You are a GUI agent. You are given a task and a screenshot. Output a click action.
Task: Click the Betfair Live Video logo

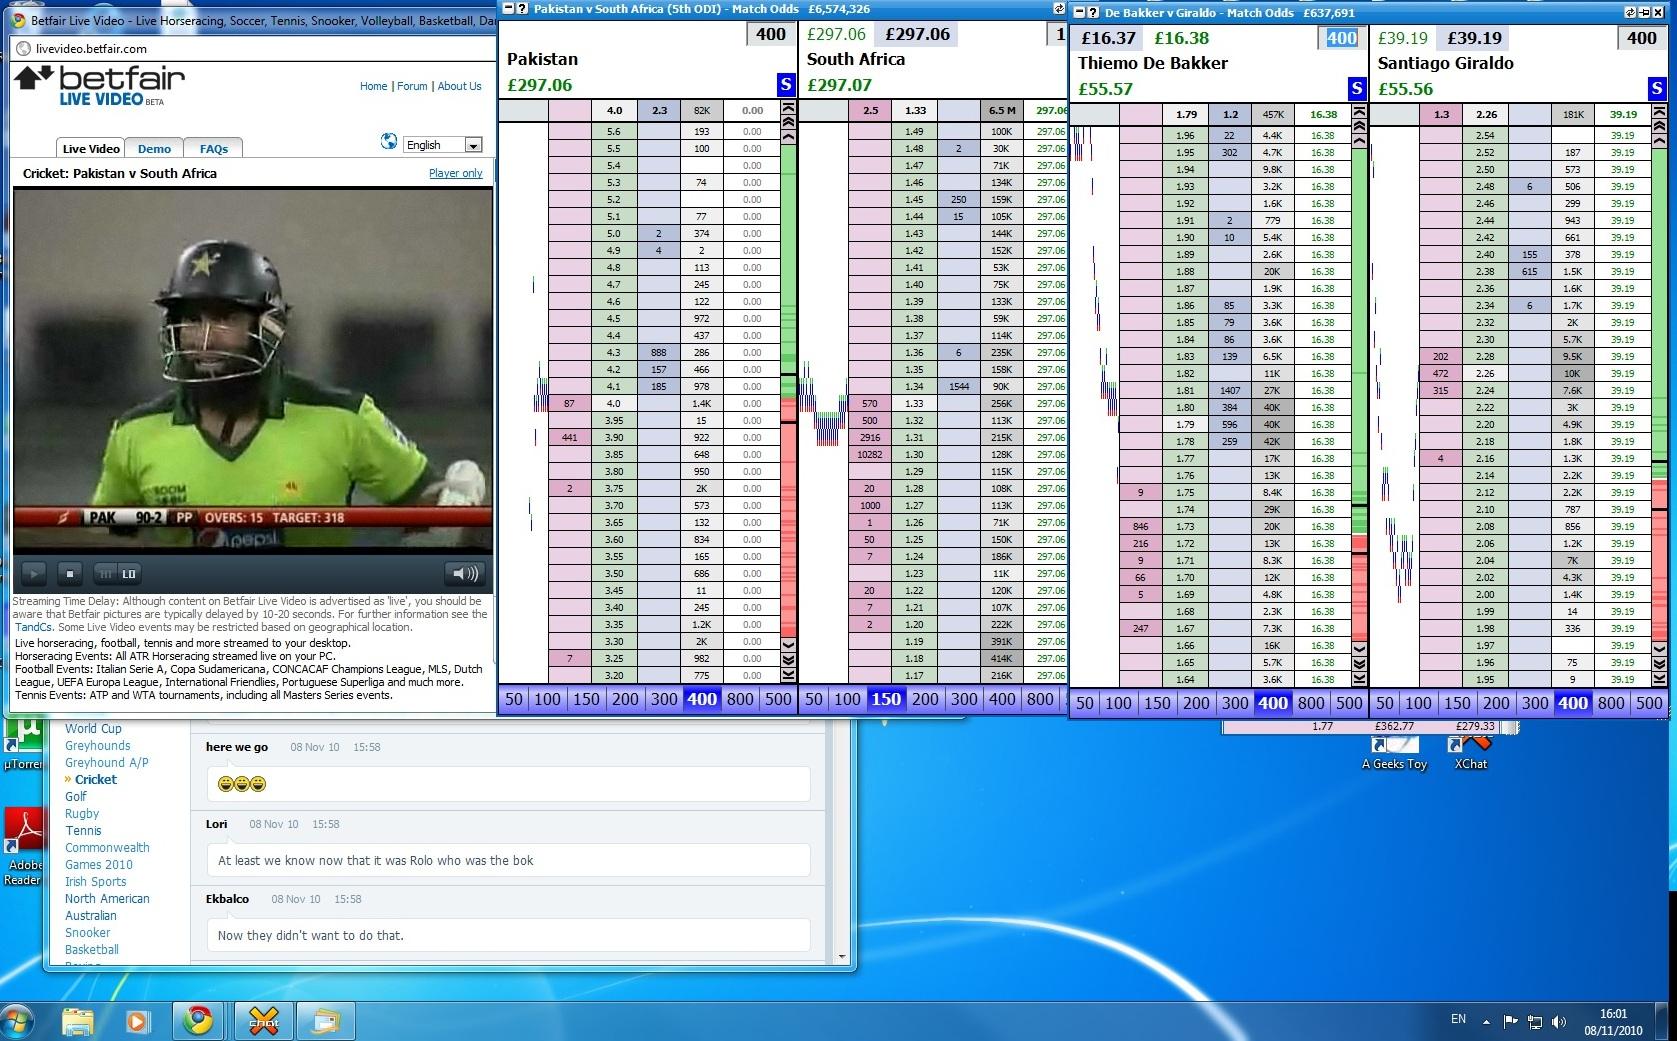coord(99,85)
